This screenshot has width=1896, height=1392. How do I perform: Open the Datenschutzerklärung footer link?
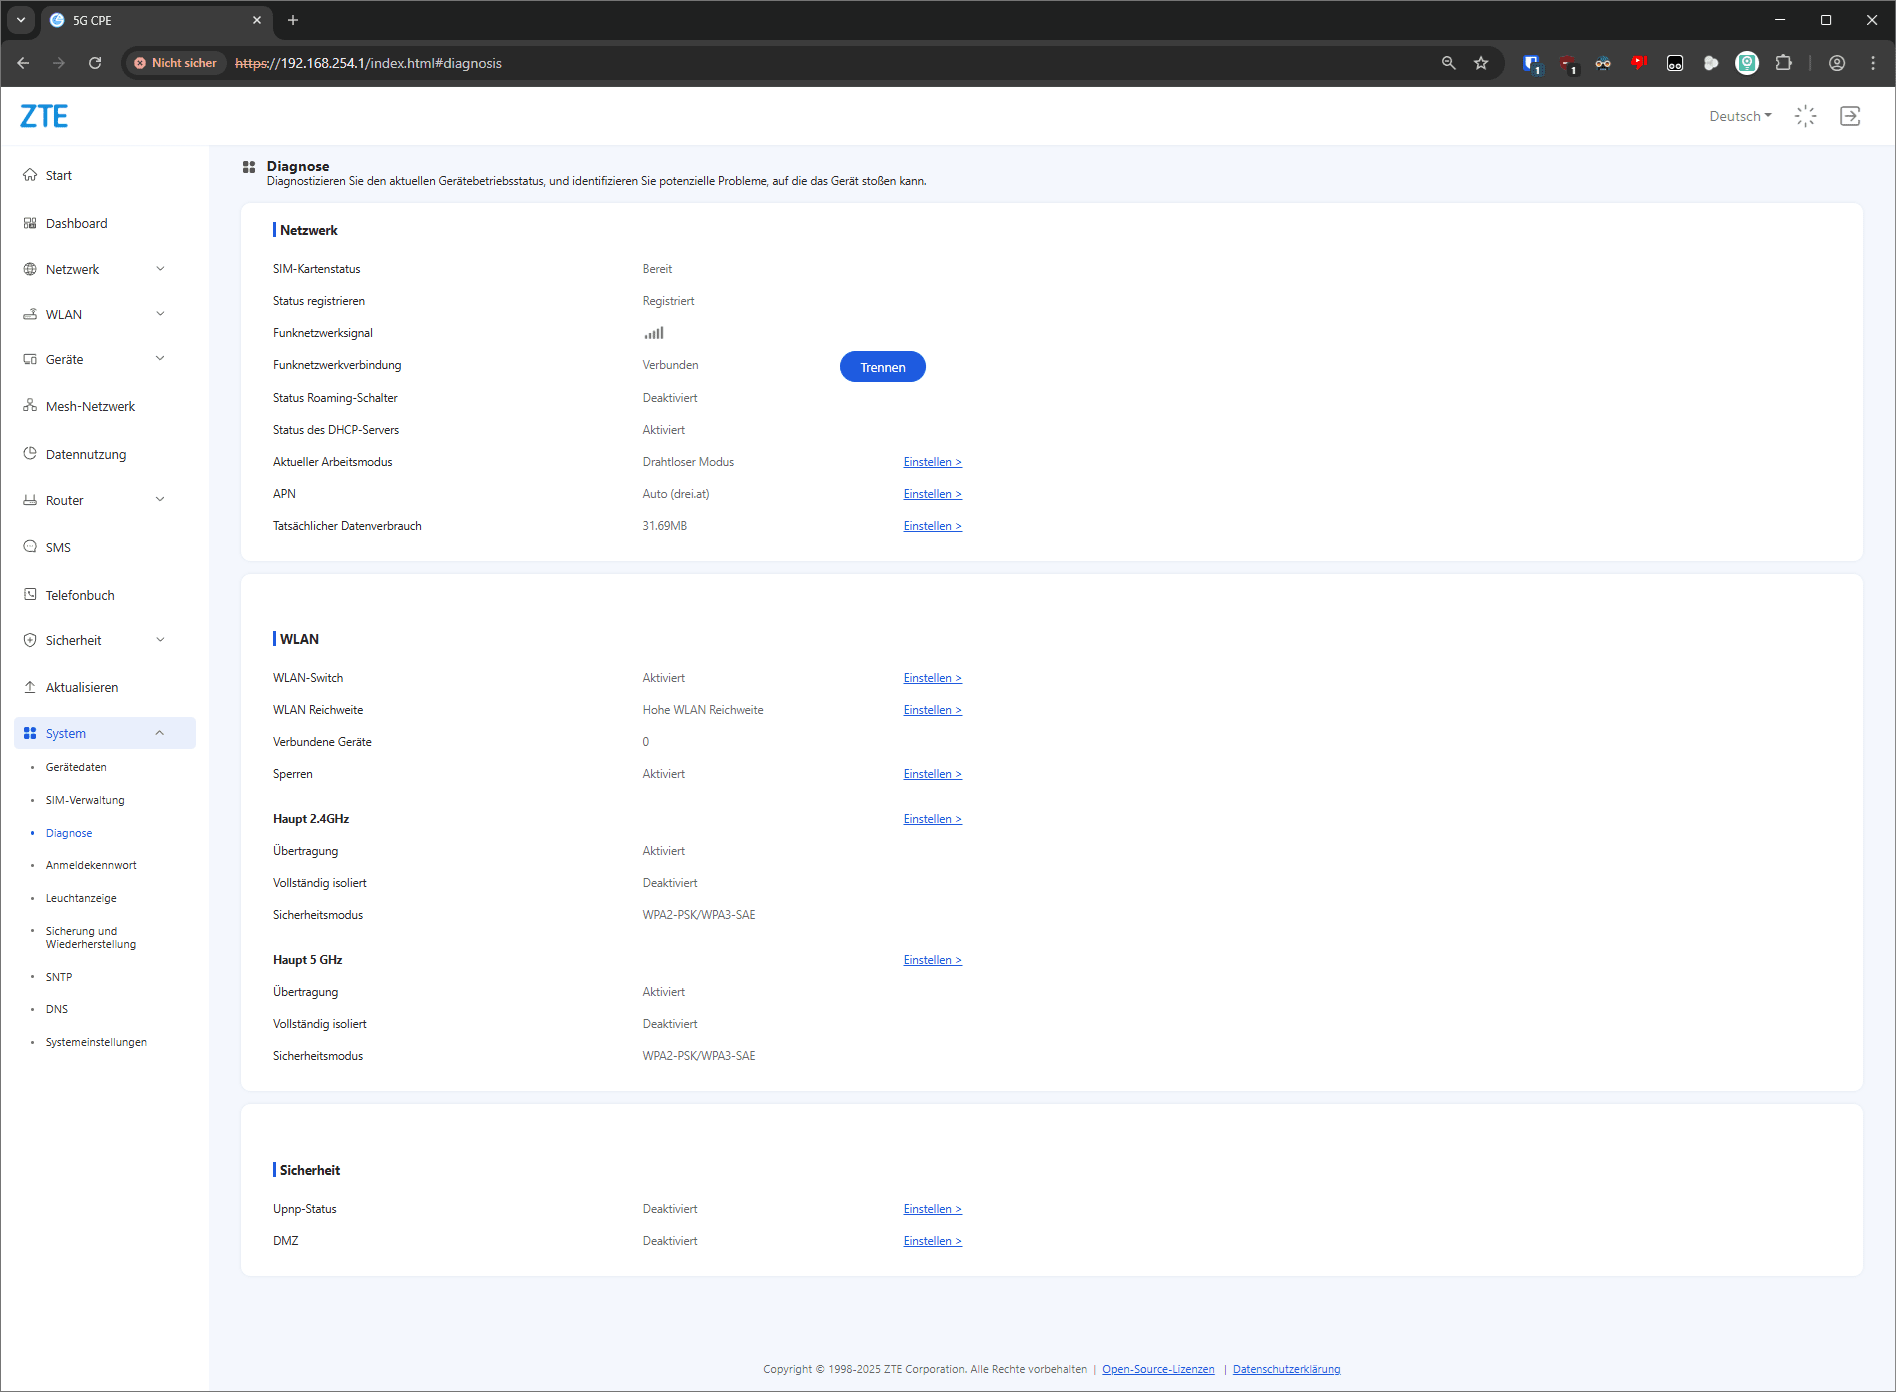(x=1286, y=1369)
